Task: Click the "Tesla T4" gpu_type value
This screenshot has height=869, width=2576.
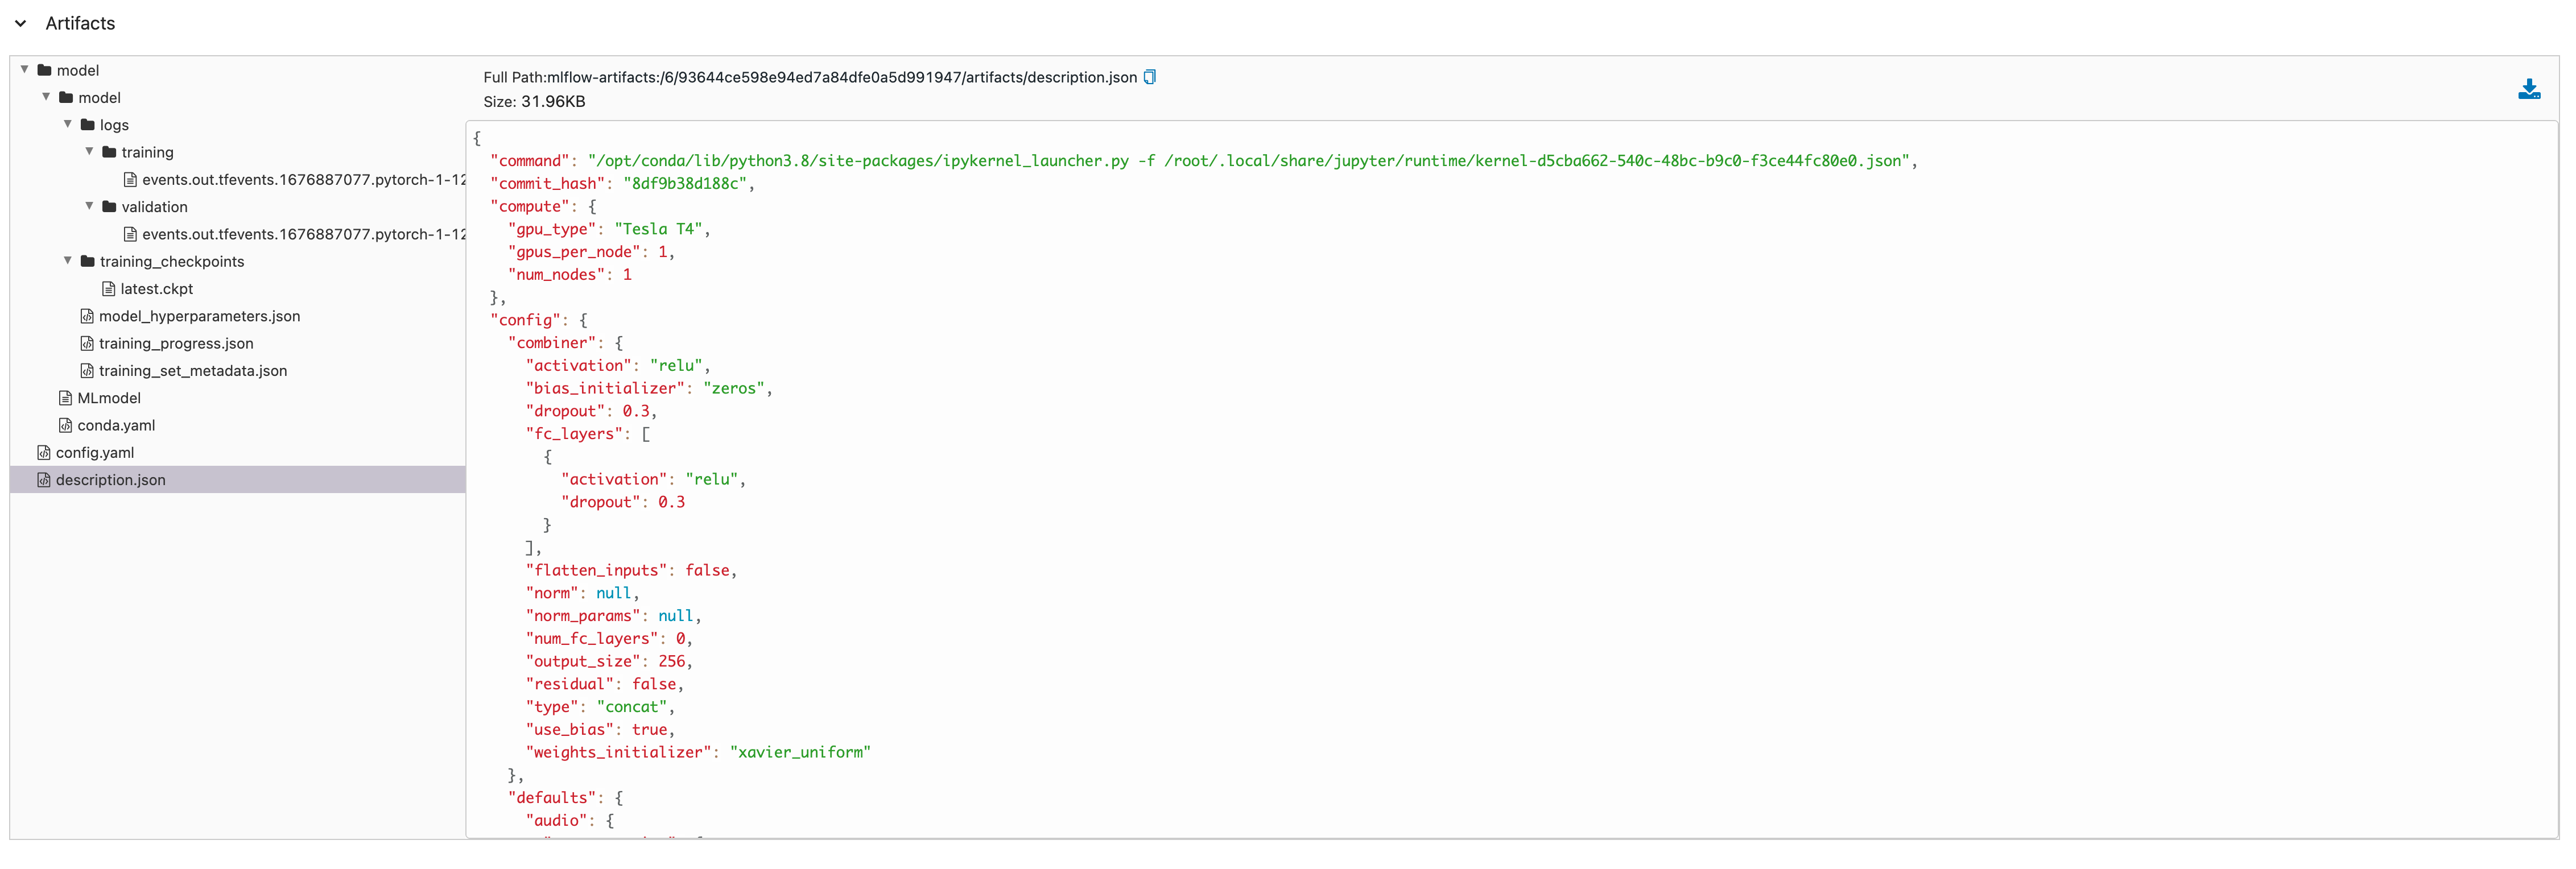Action: [658, 229]
